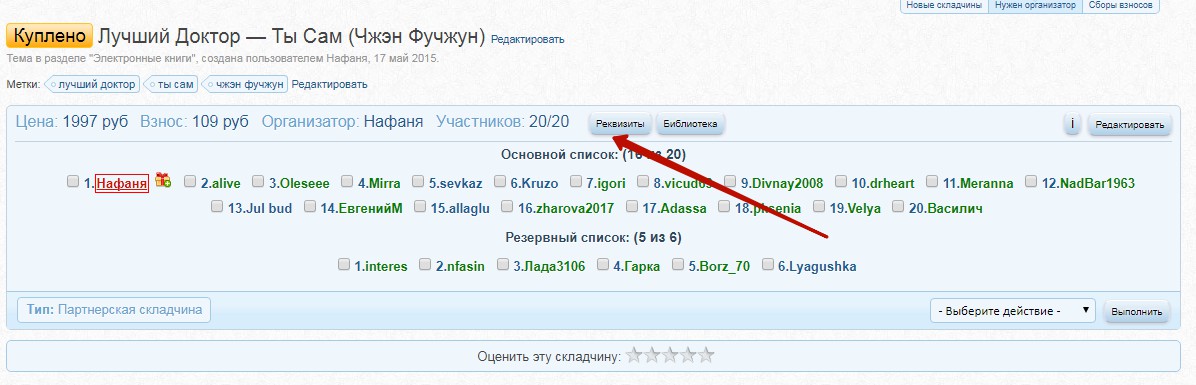This screenshot has height=385, width=1196.
Task: Open Lyagushka profile in reserve list
Action: 822,267
